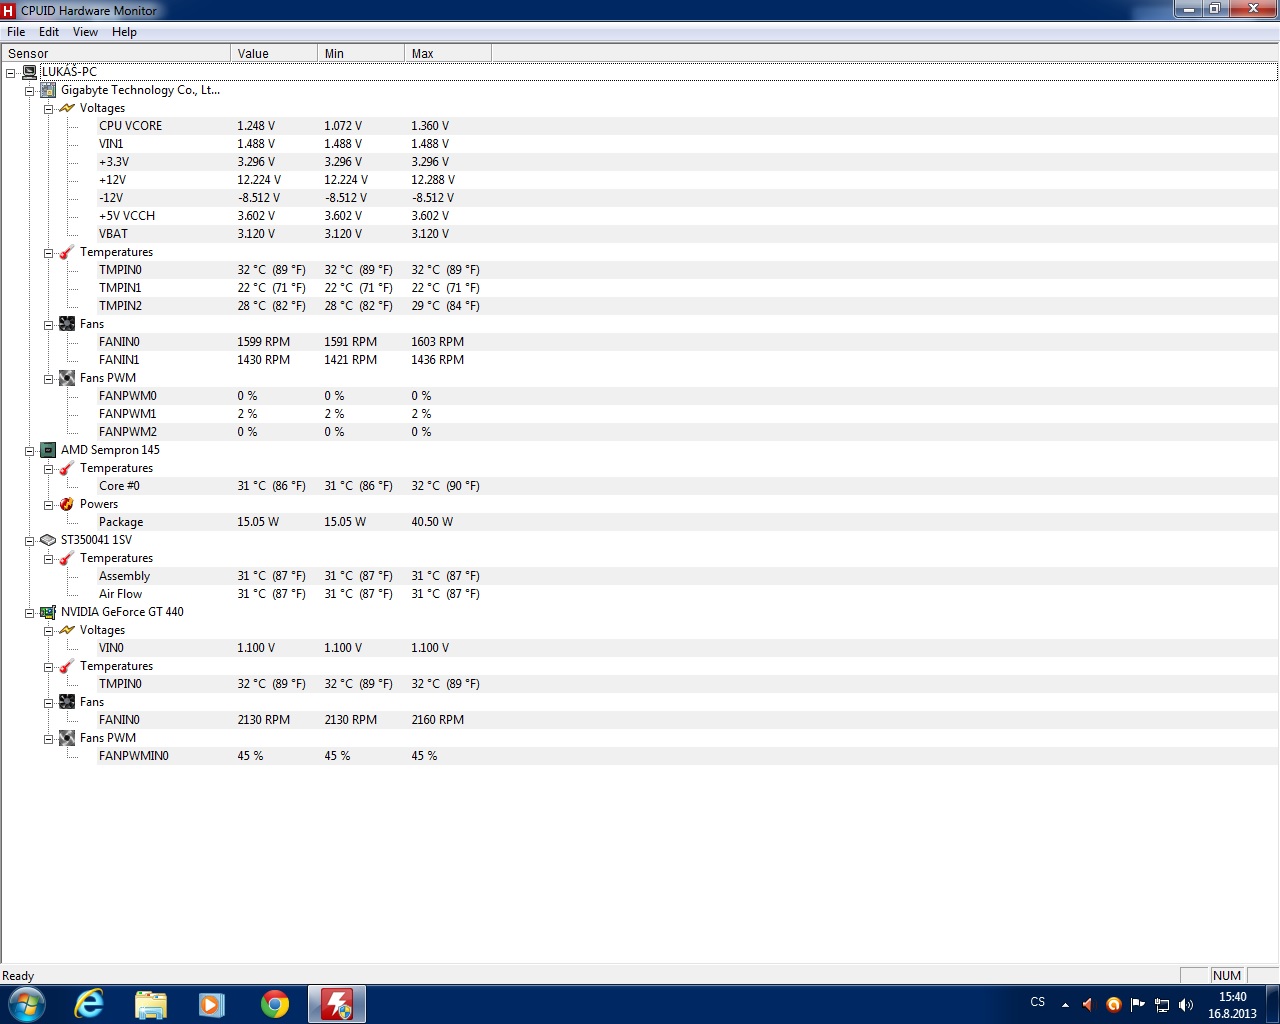
Task: Click the NUM status bar indicator
Action: pos(1226,976)
